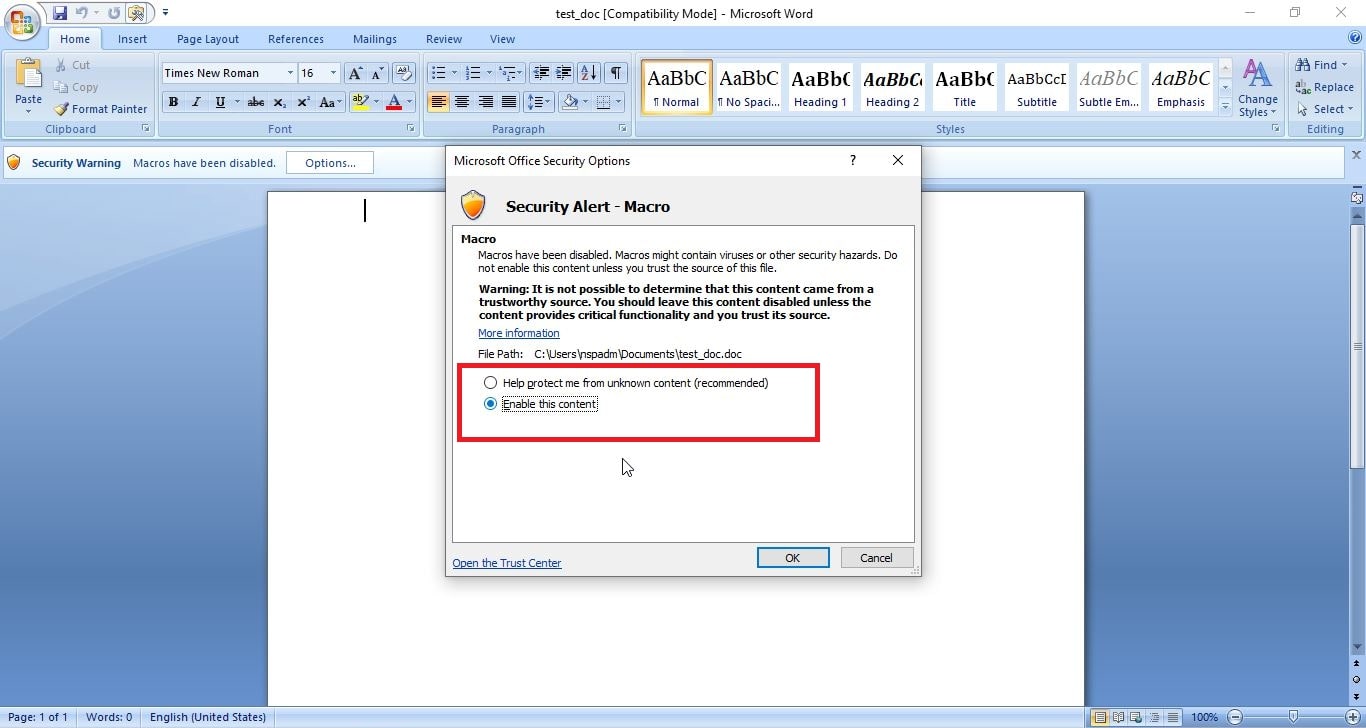Click the Options button in security bar
Viewport: 1366px width, 728px height.
pyautogui.click(x=330, y=163)
